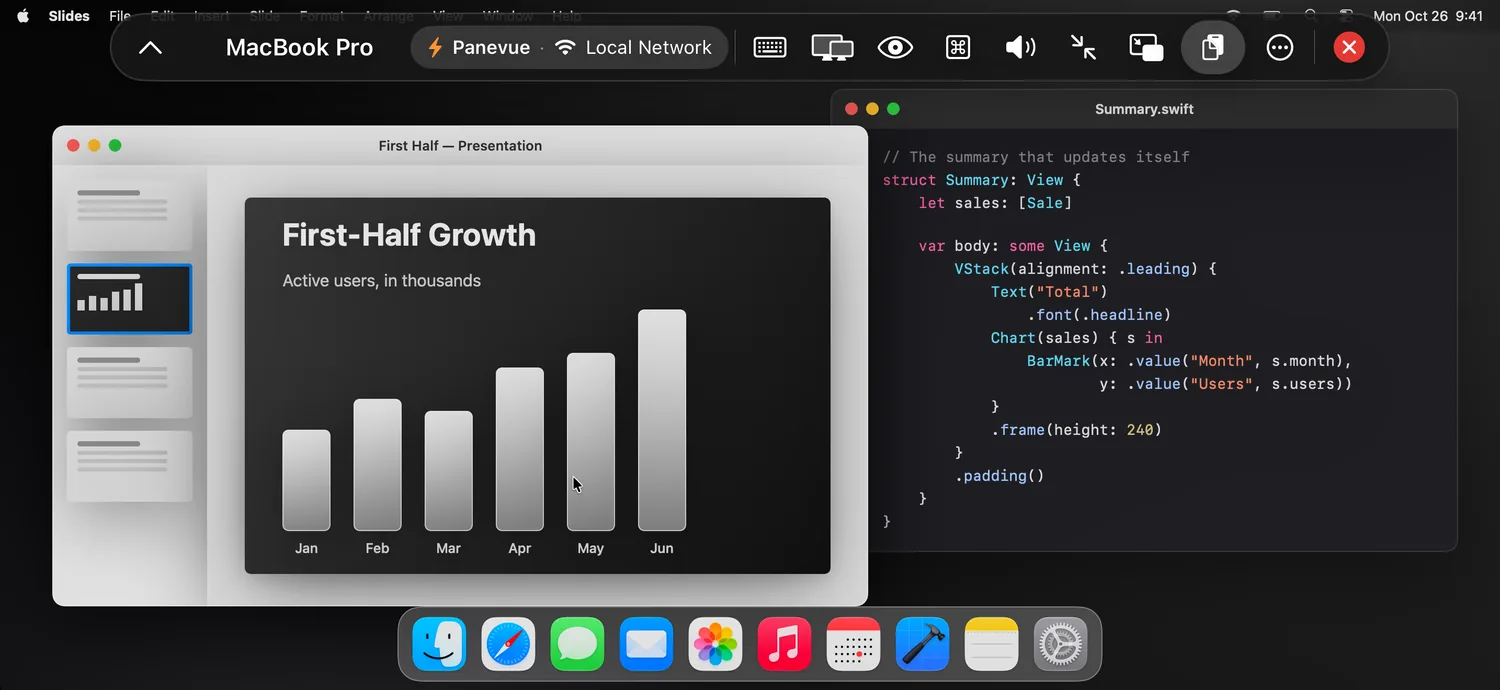
Task: Toggle the shared clipboard icon
Action: [x=1213, y=47]
